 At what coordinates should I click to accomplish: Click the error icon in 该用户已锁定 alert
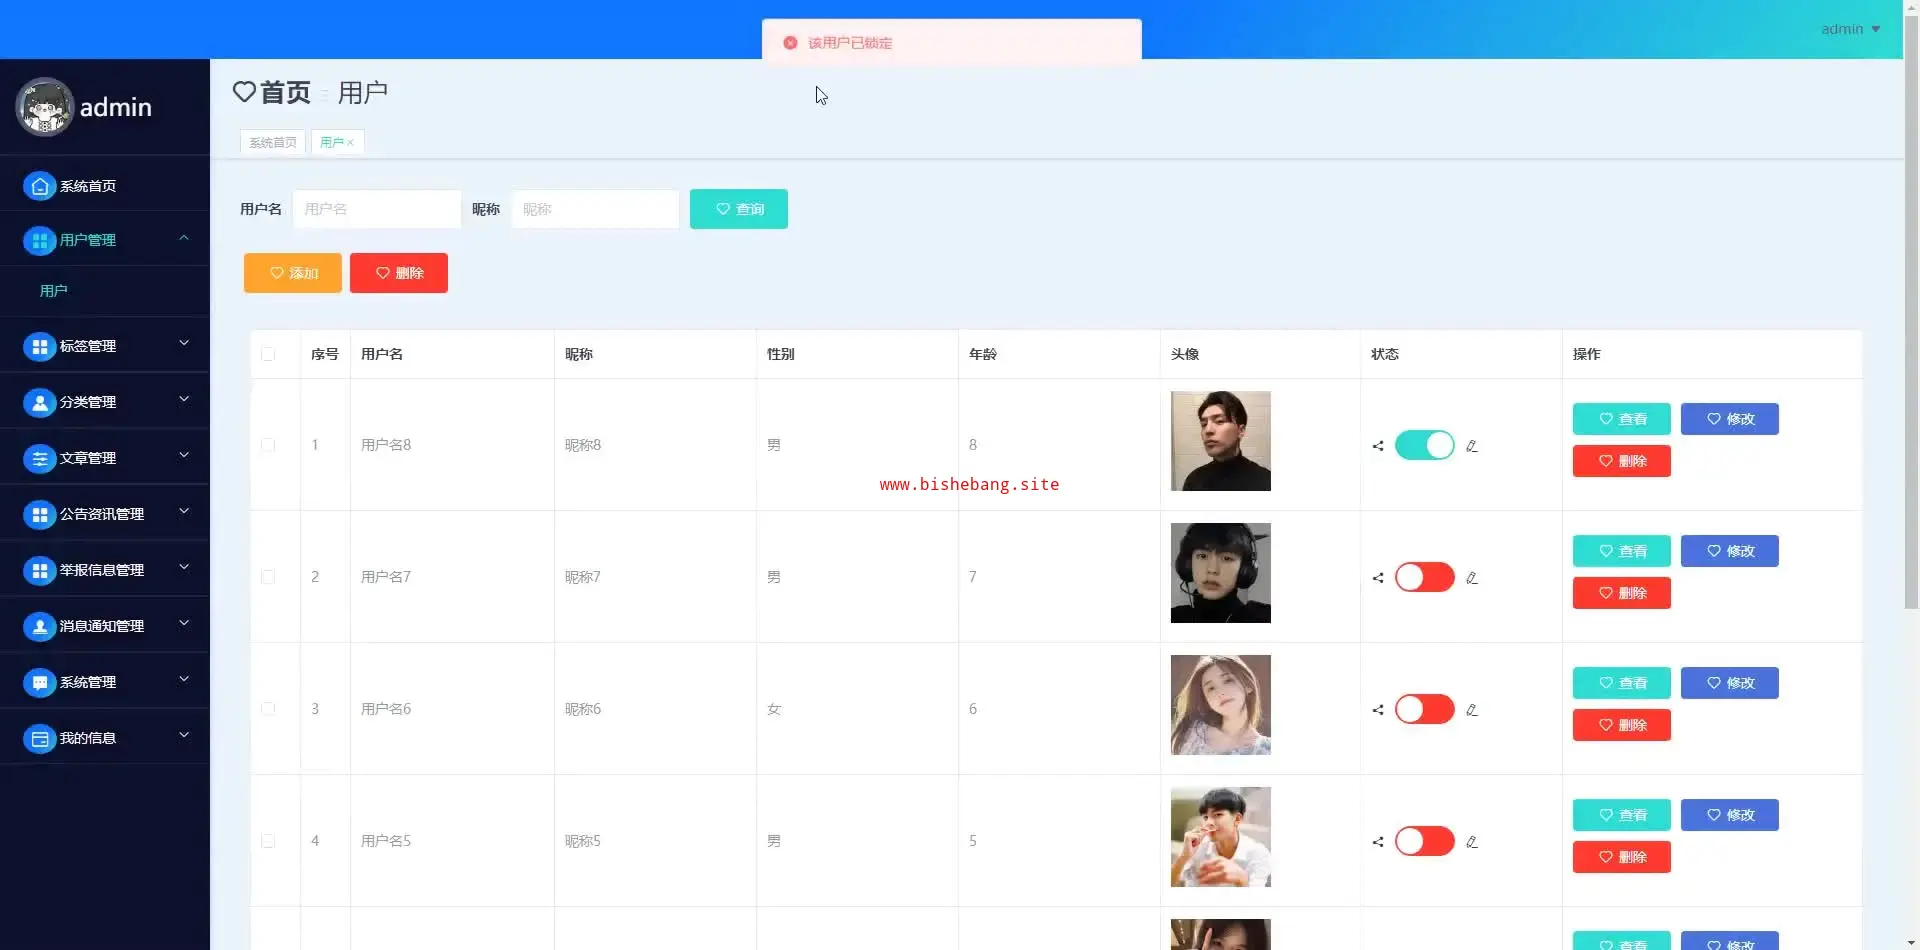[x=790, y=43]
